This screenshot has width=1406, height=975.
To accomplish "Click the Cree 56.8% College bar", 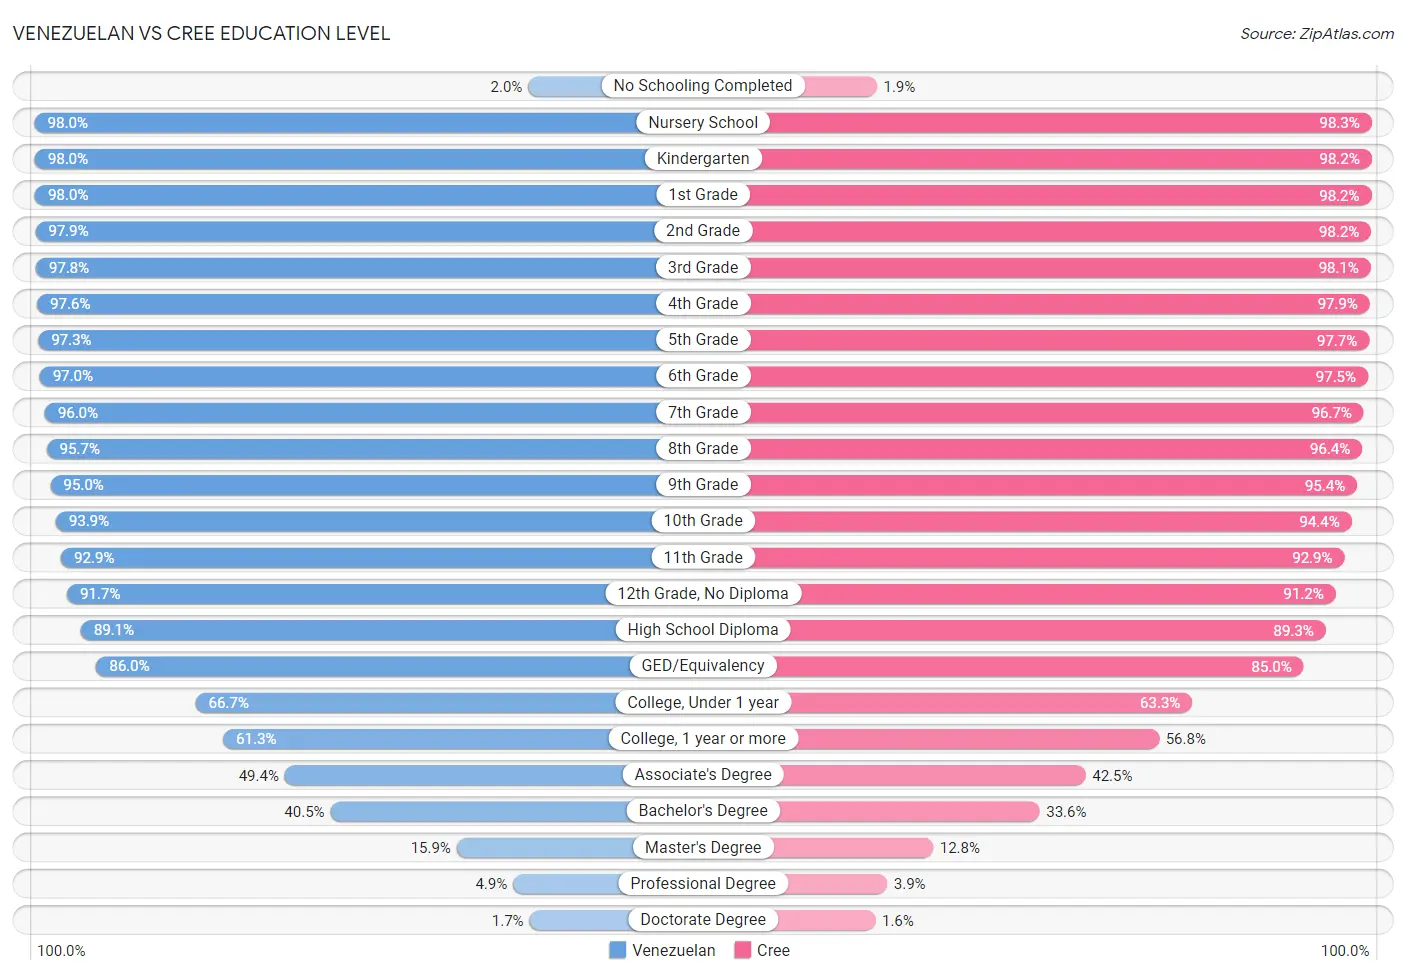I will click(931, 739).
